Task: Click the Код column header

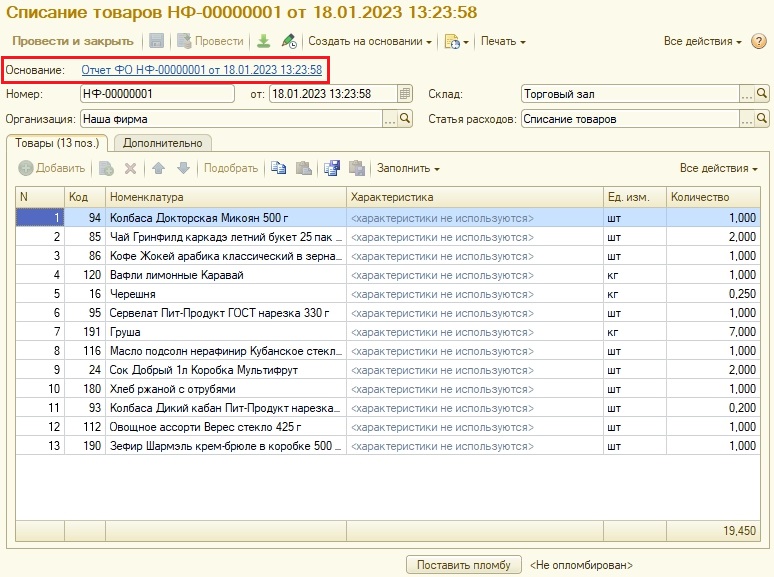Action: coord(85,197)
